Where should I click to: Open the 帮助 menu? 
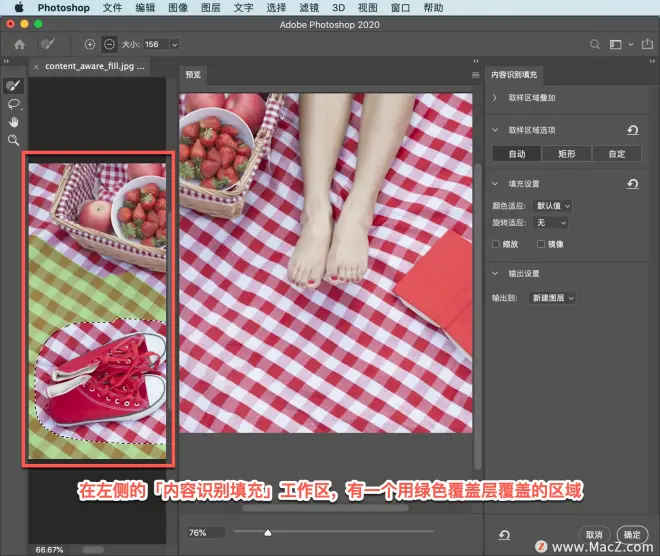coord(433,8)
